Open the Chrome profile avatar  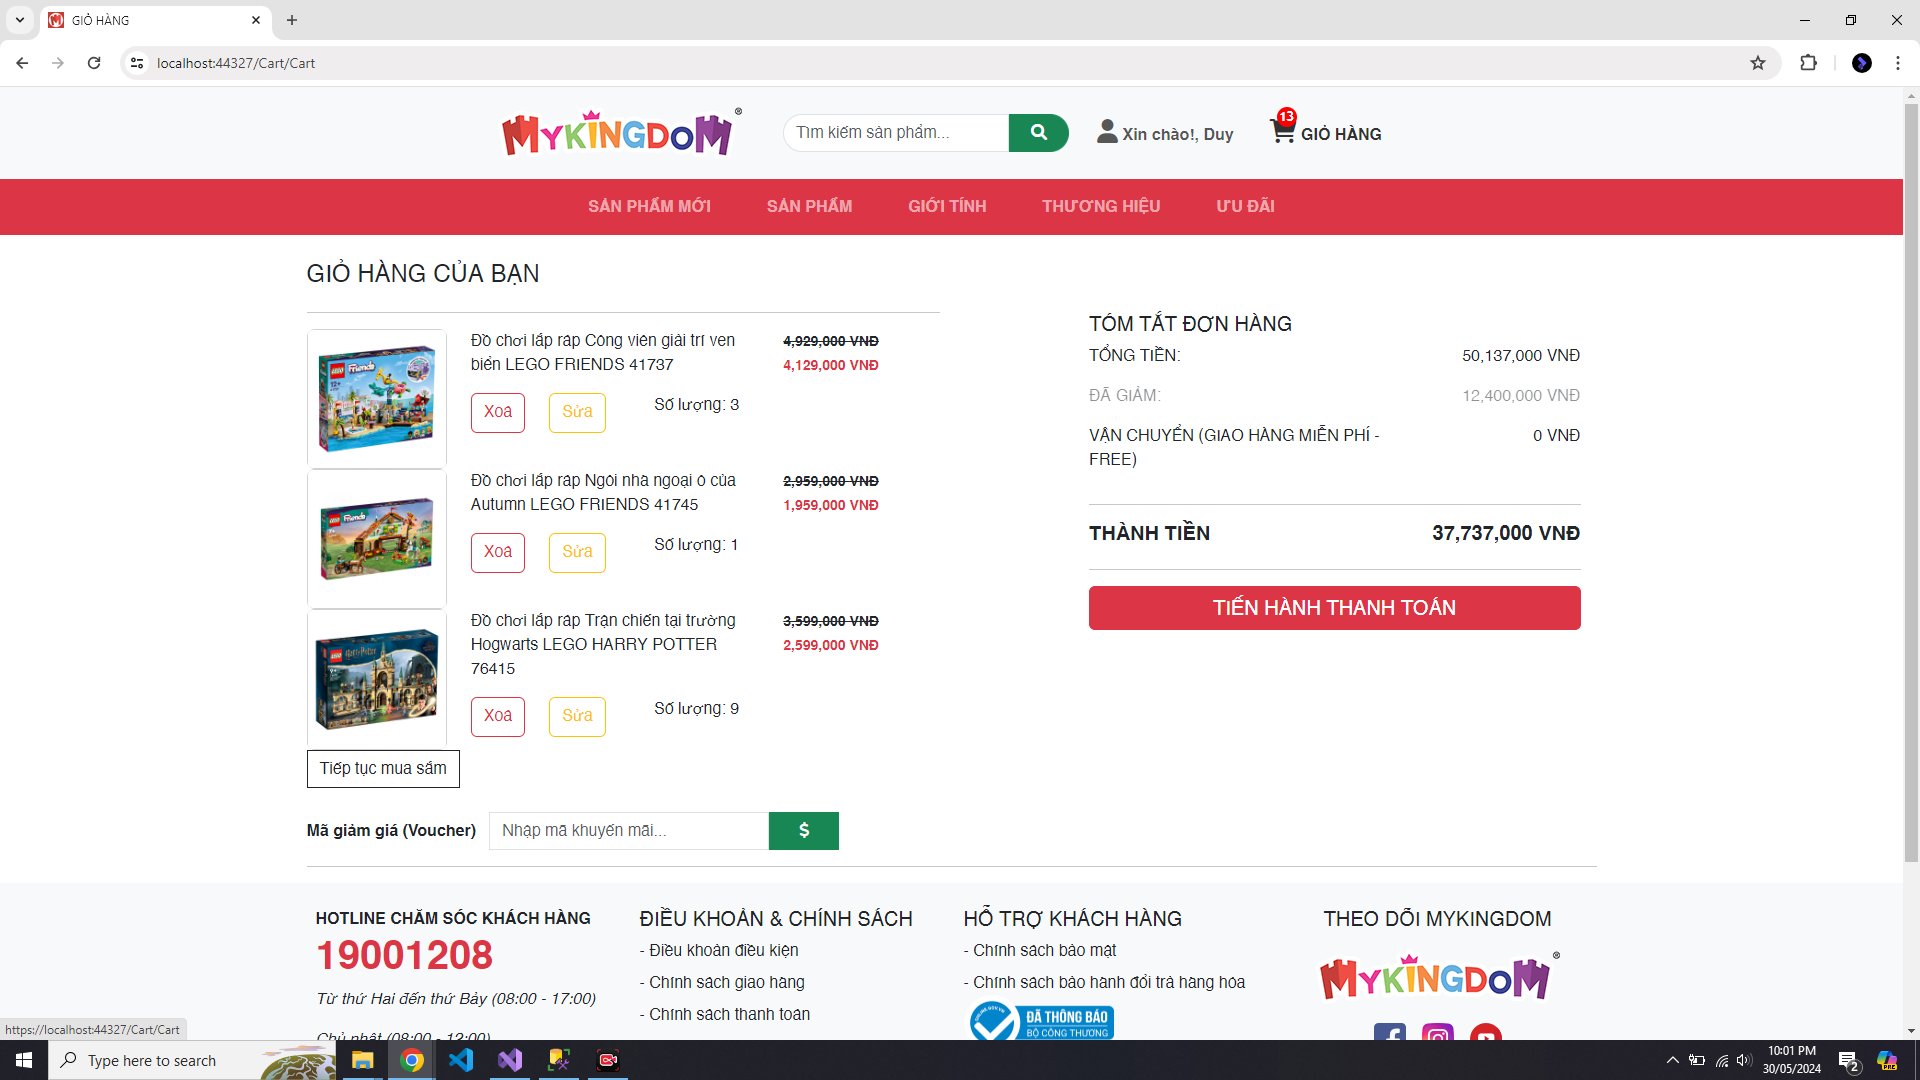pyautogui.click(x=1861, y=63)
